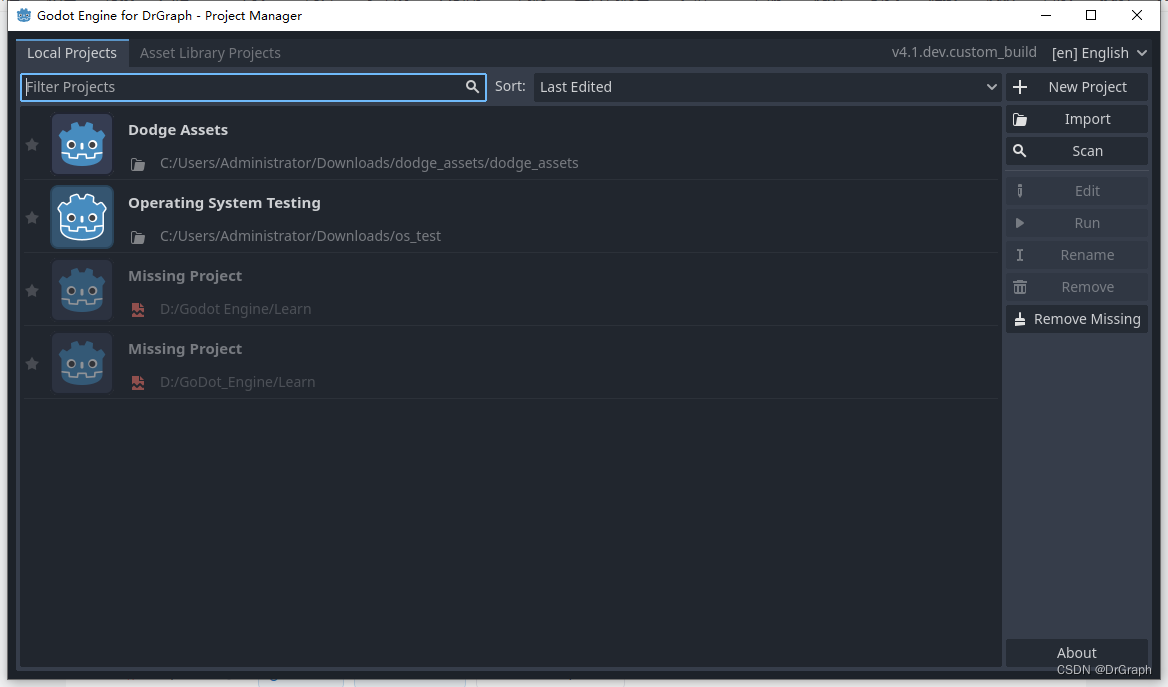Open the About button
This screenshot has width=1168, height=687.
(x=1076, y=653)
